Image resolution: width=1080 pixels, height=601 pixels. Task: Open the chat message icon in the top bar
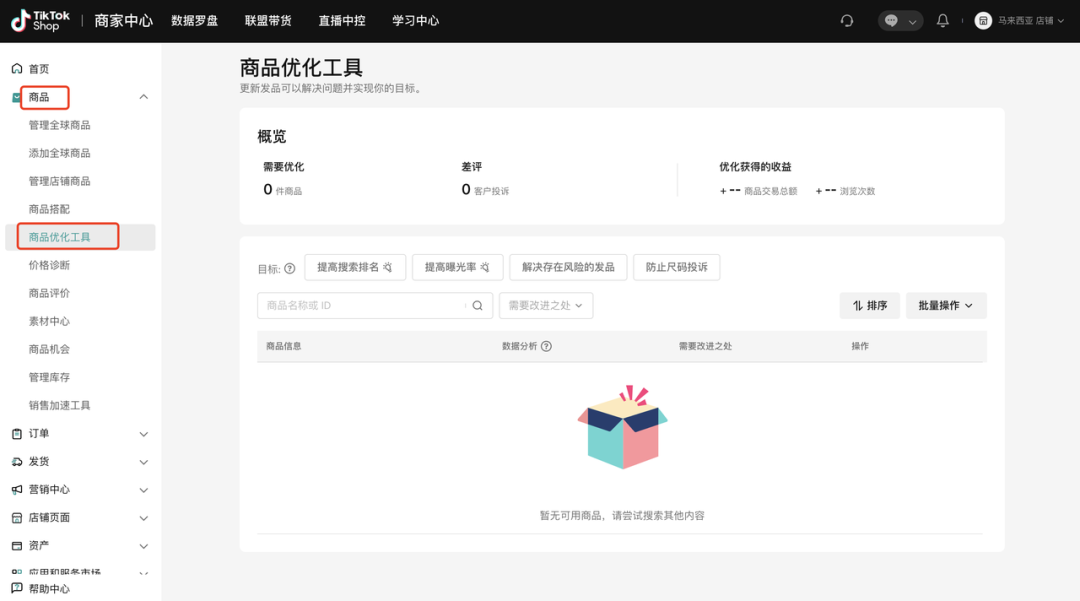pyautogui.click(x=893, y=20)
